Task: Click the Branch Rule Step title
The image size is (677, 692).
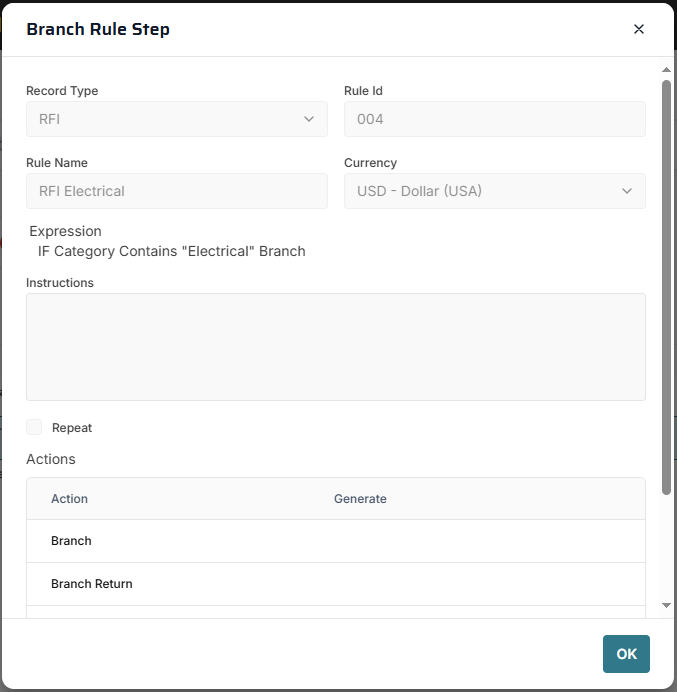Action: click(x=98, y=29)
